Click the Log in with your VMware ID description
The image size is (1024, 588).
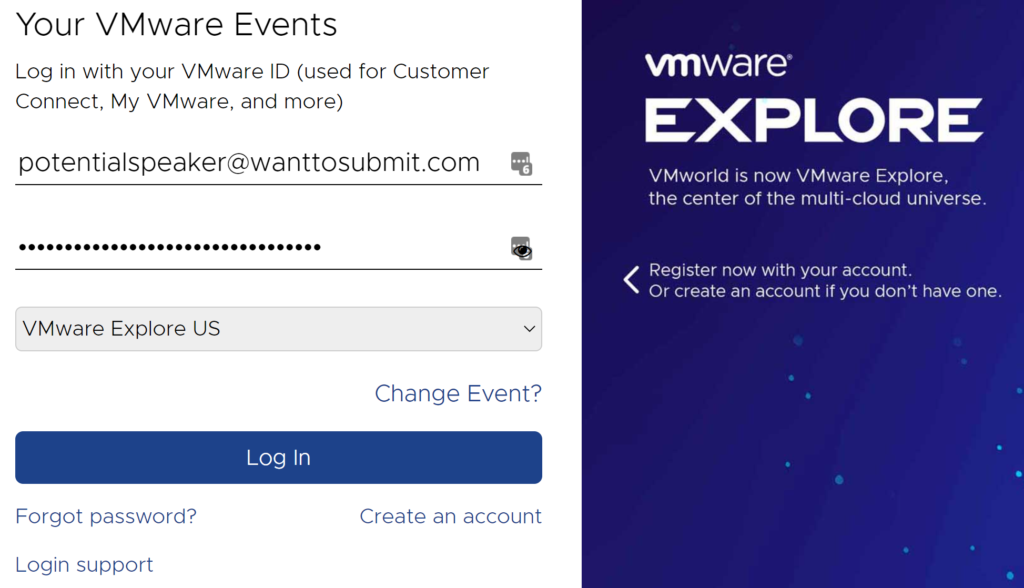point(252,86)
